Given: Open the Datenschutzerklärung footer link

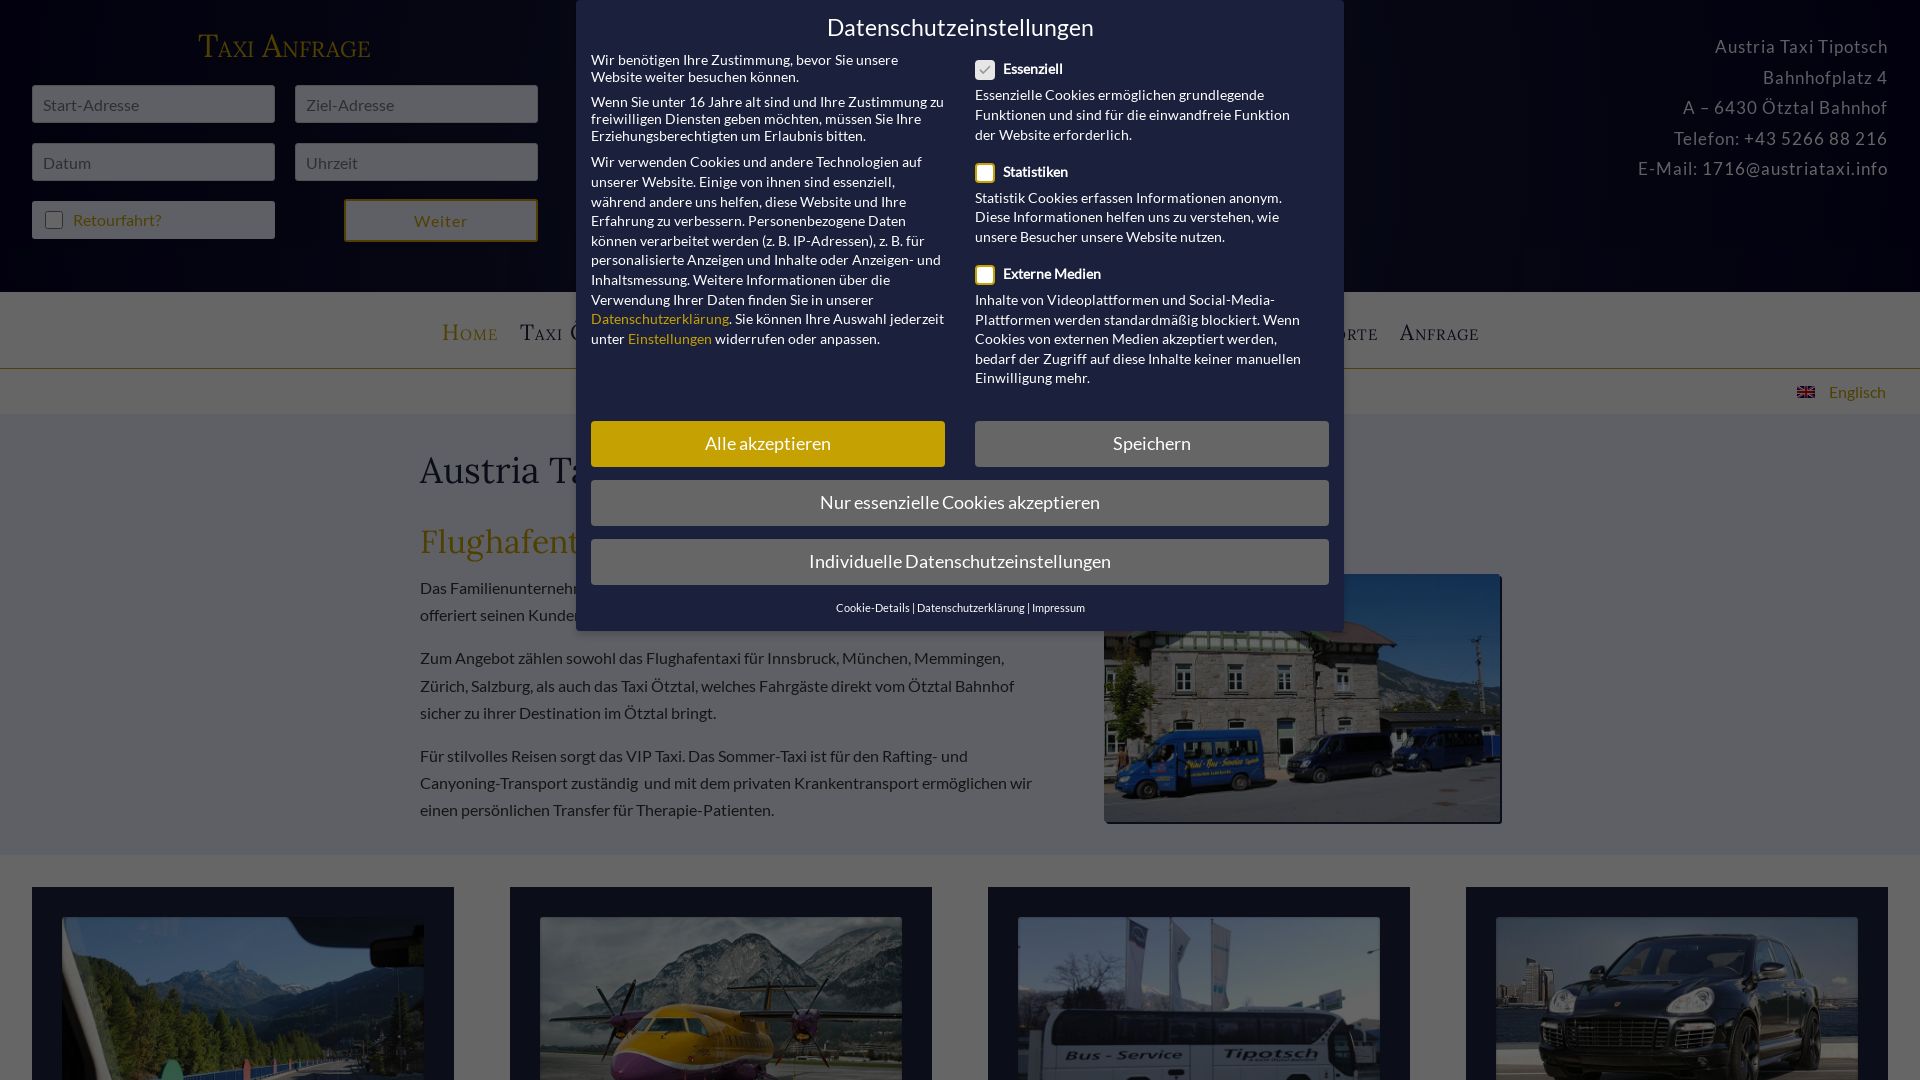Looking at the screenshot, I should click(970, 608).
